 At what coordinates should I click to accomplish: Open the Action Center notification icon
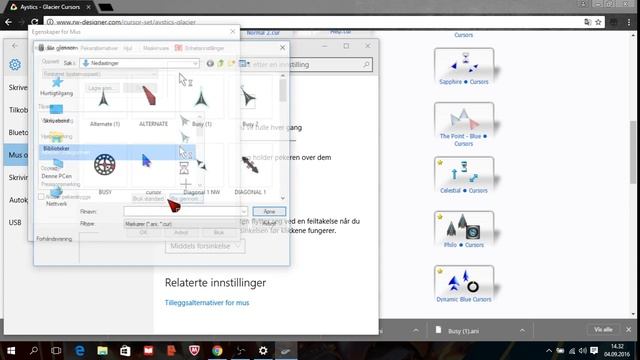point(594,351)
